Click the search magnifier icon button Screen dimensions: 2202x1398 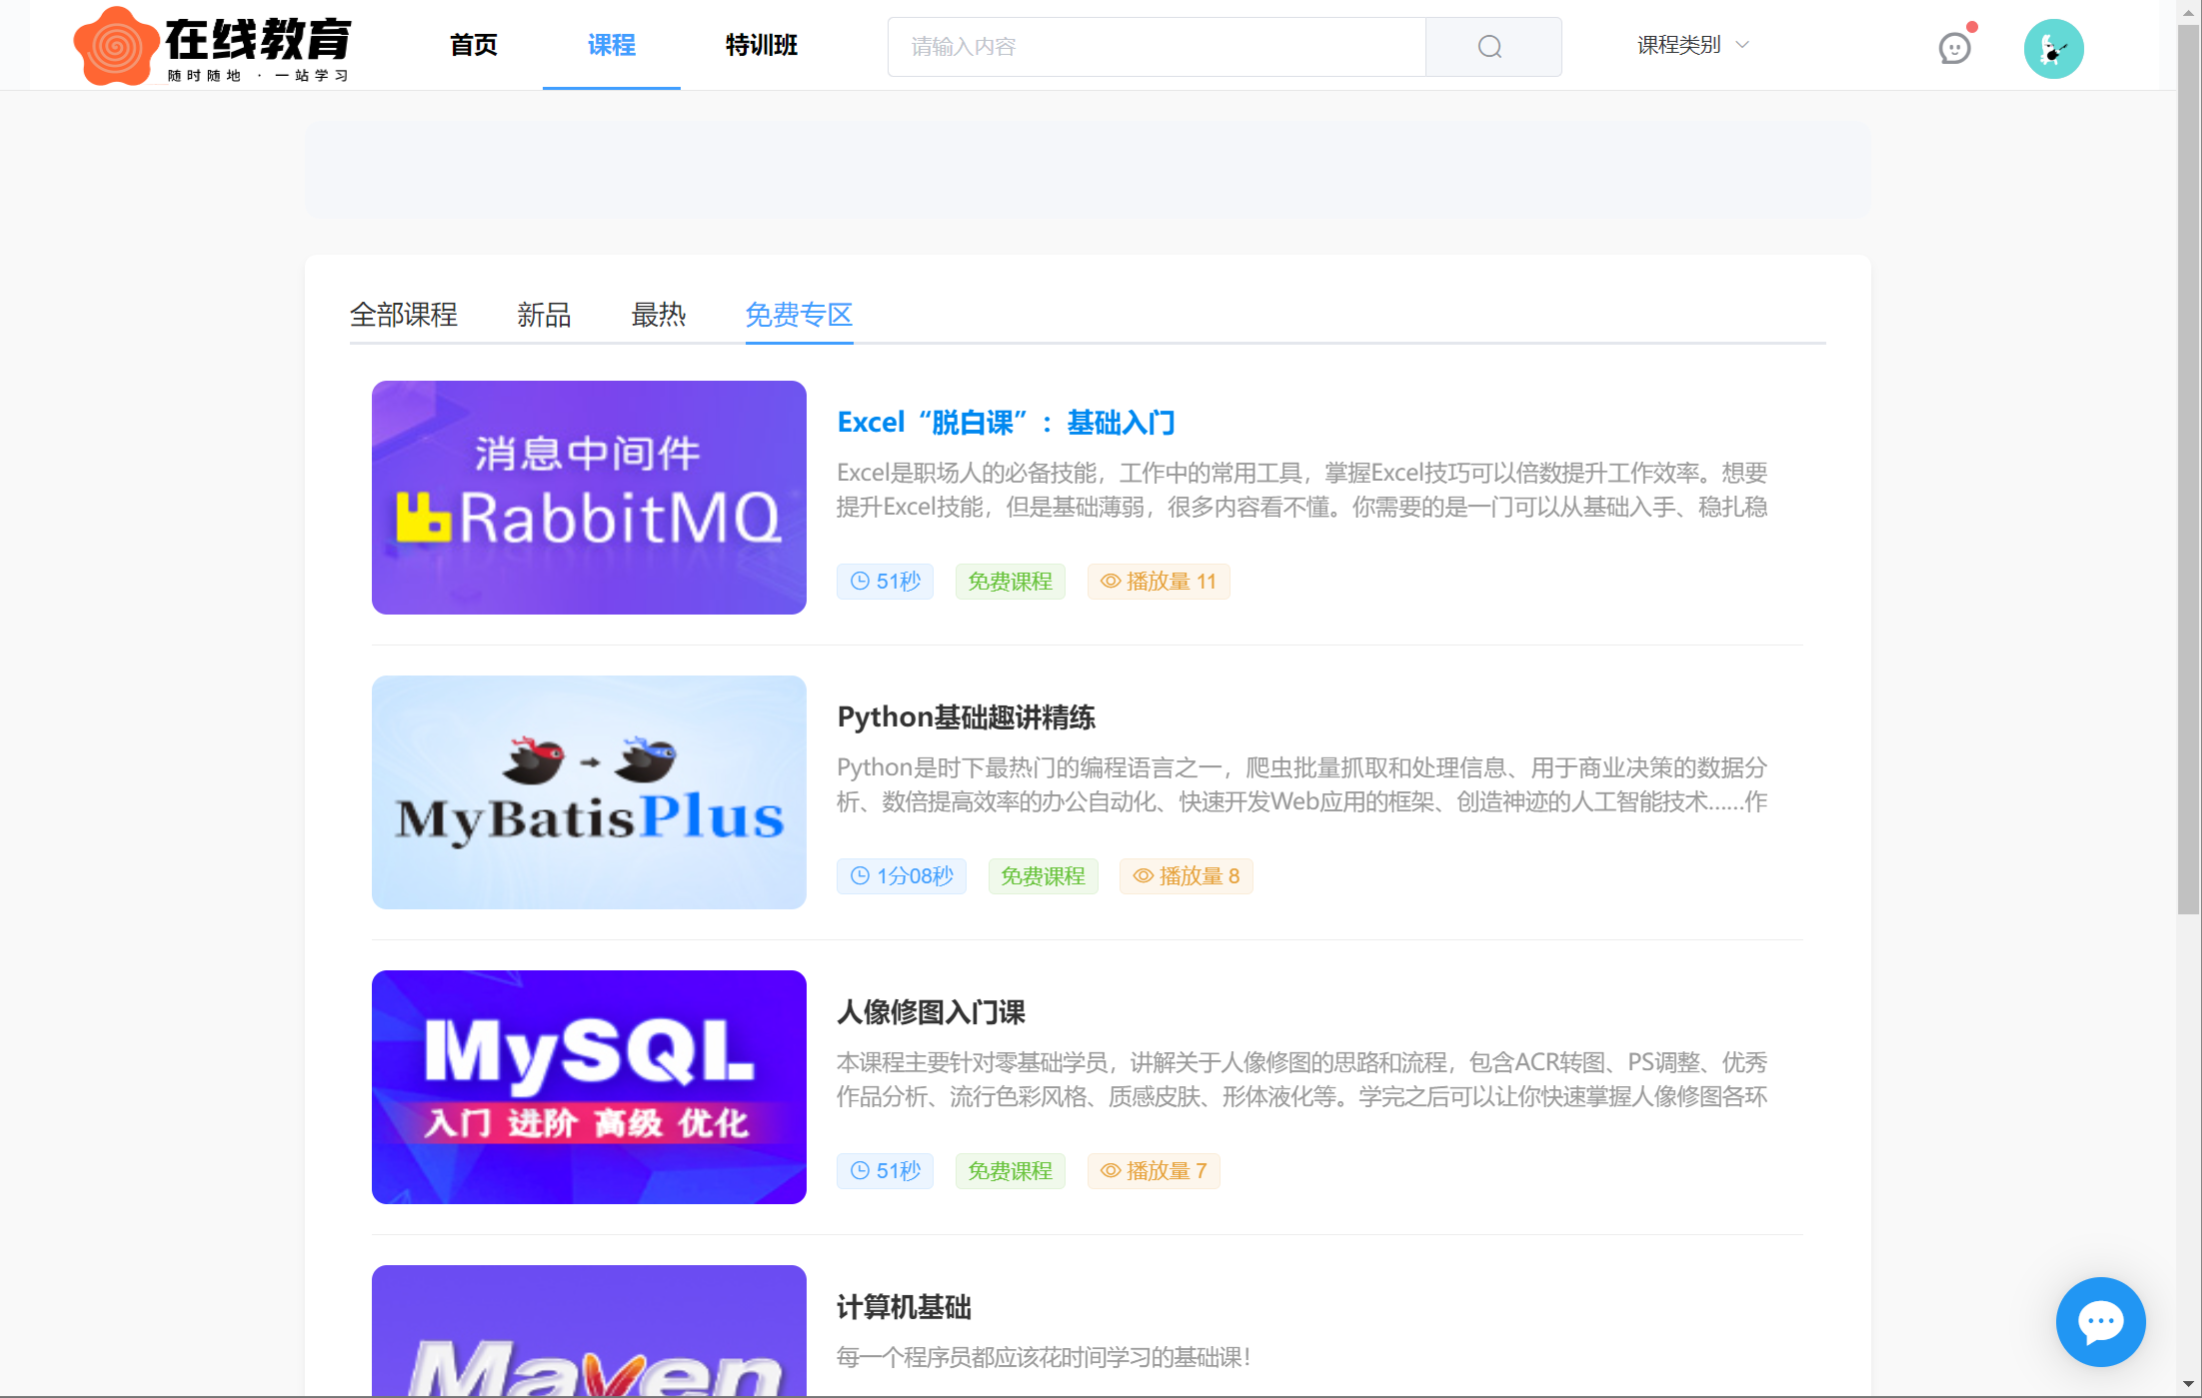point(1491,47)
